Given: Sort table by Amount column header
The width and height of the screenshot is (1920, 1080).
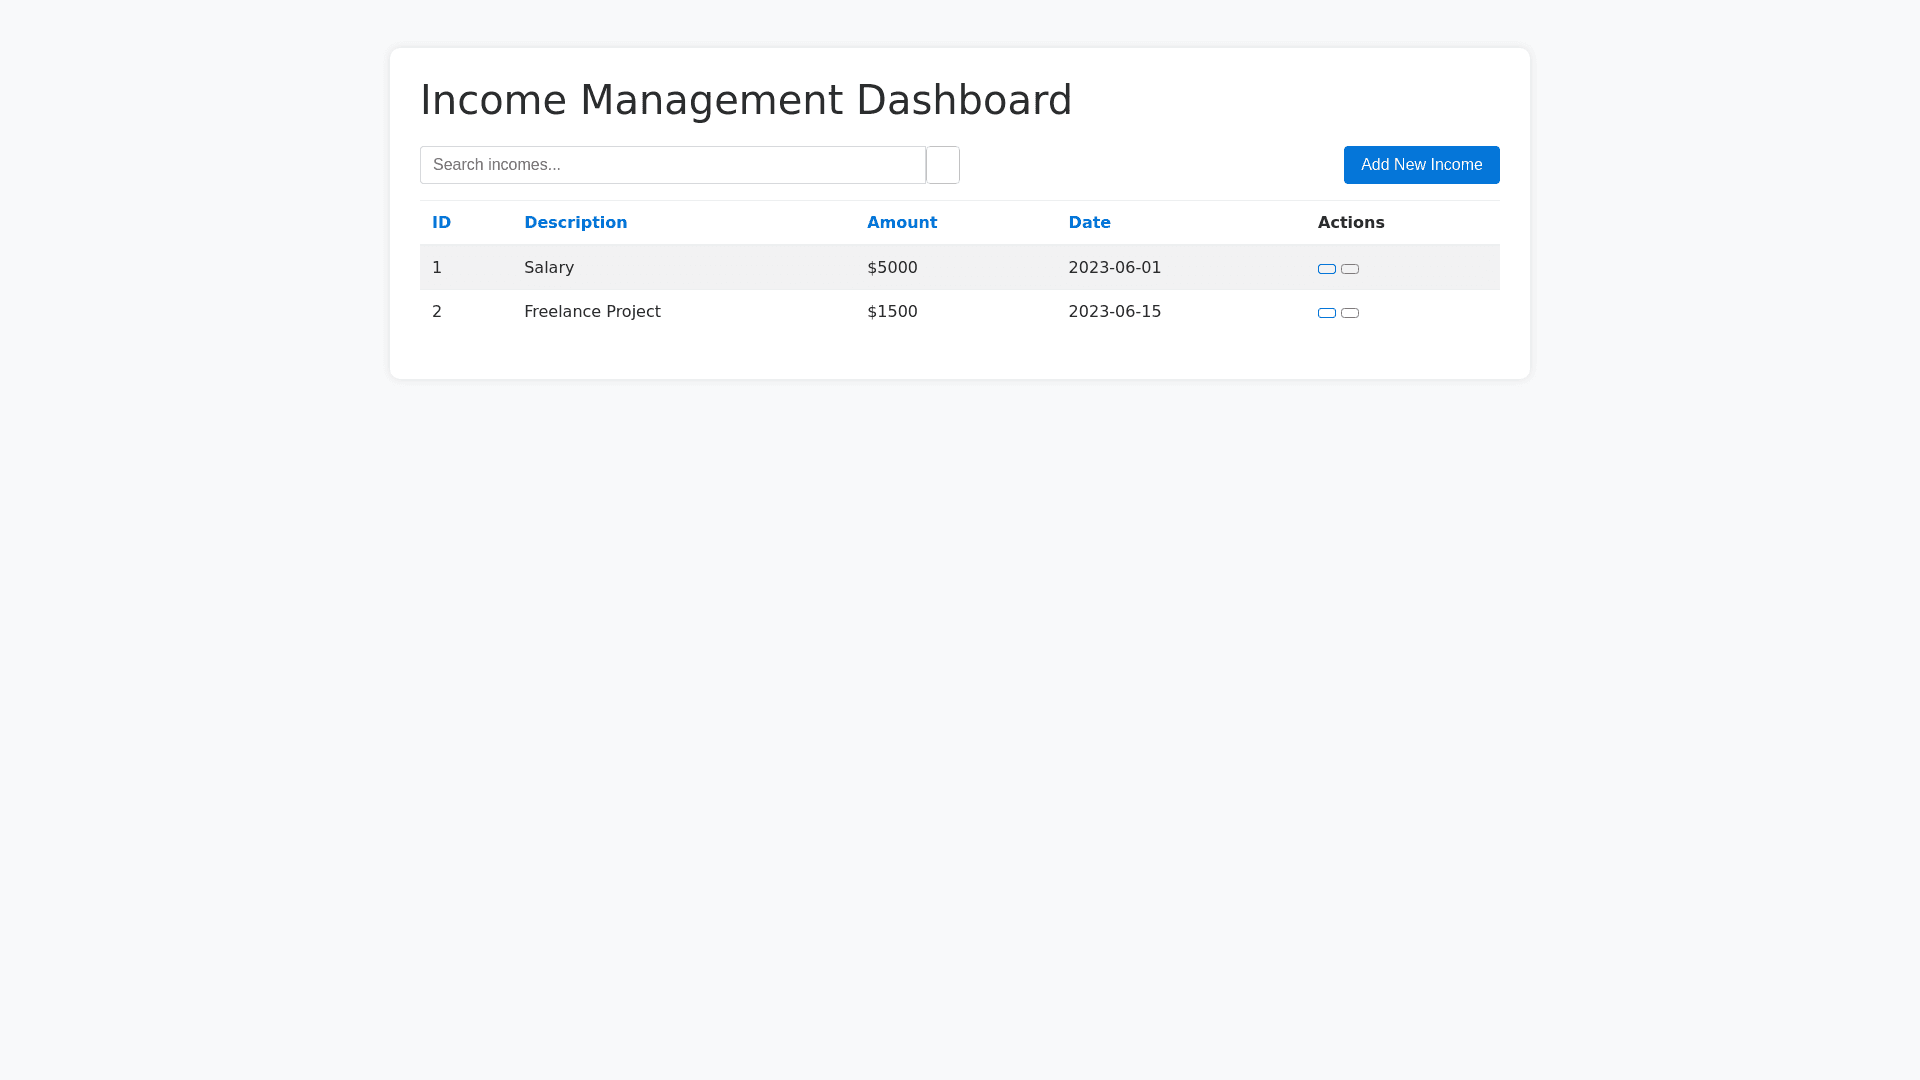Looking at the screenshot, I should (901, 223).
